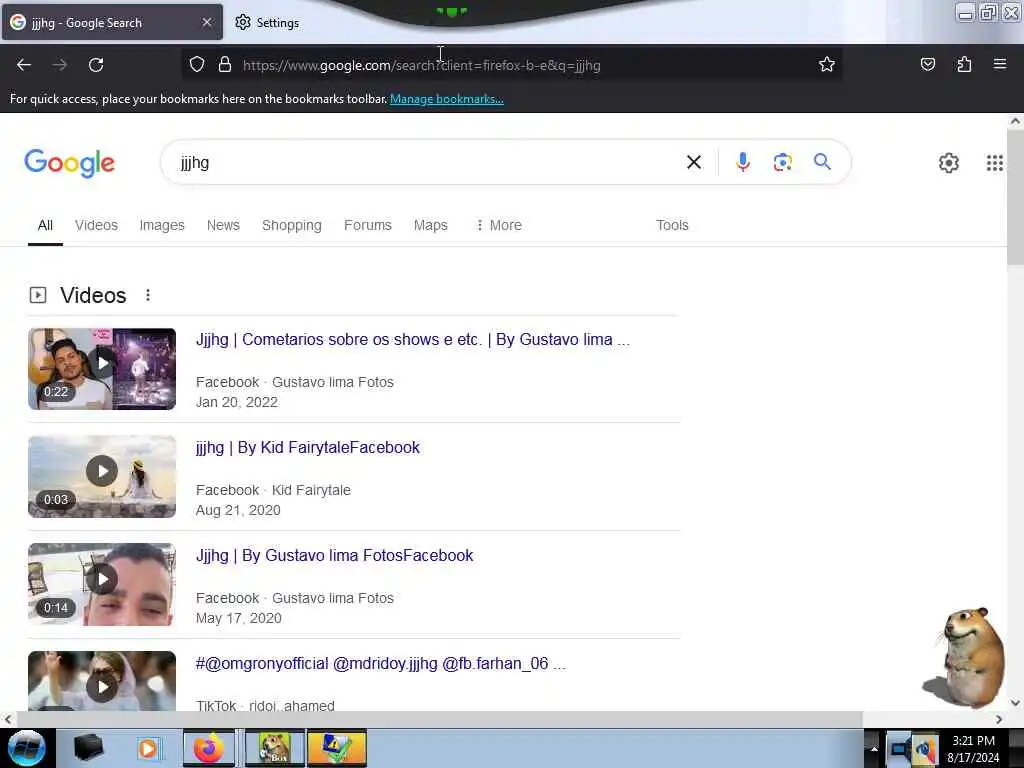Viewport: 1024px width, 768px height.
Task: Switch to the Settings tab
Action: tap(267, 22)
